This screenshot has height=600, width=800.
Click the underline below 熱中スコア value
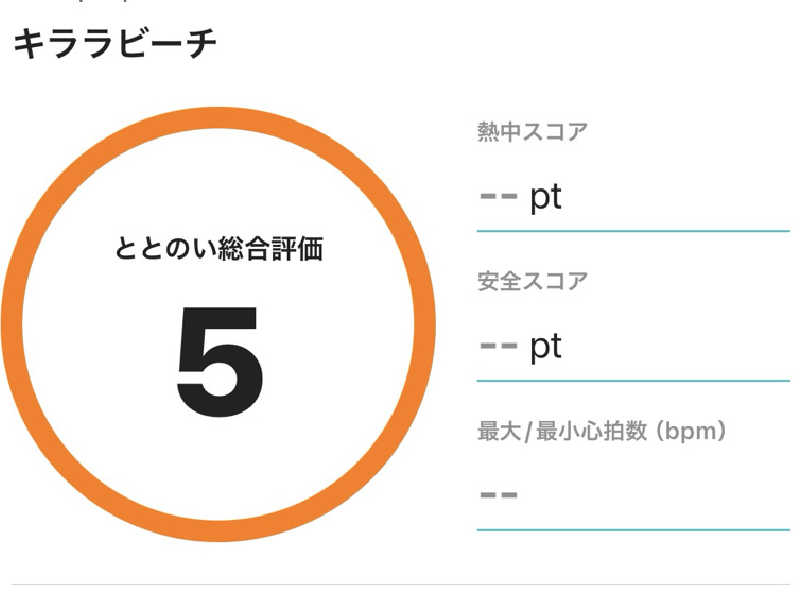(x=633, y=230)
